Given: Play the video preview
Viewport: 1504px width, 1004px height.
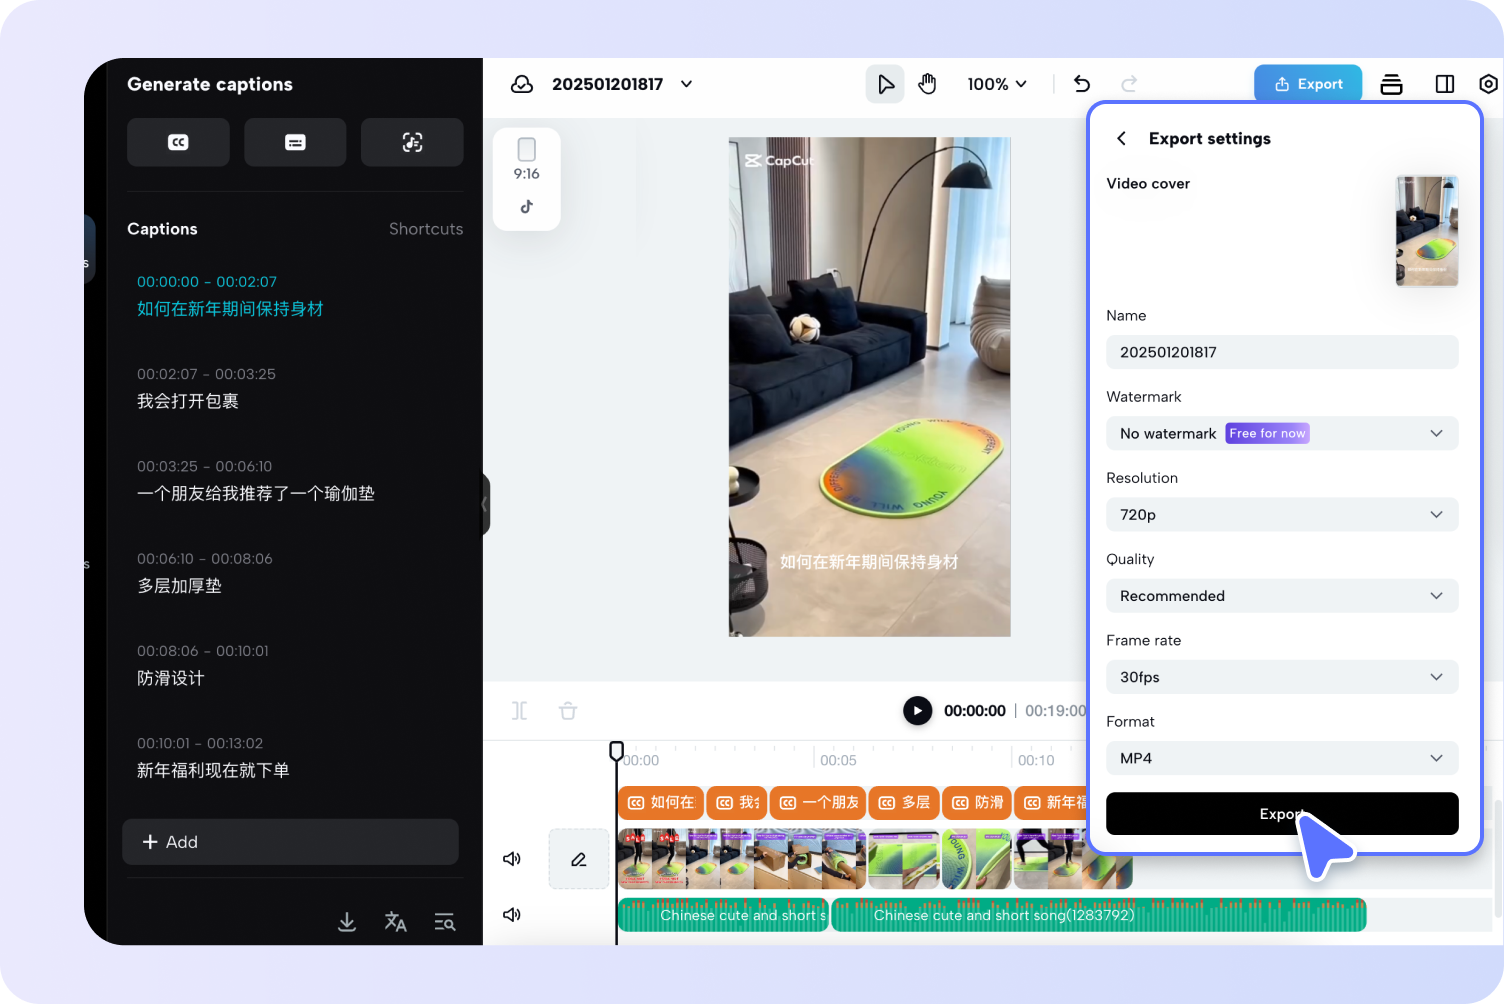Looking at the screenshot, I should (917, 711).
